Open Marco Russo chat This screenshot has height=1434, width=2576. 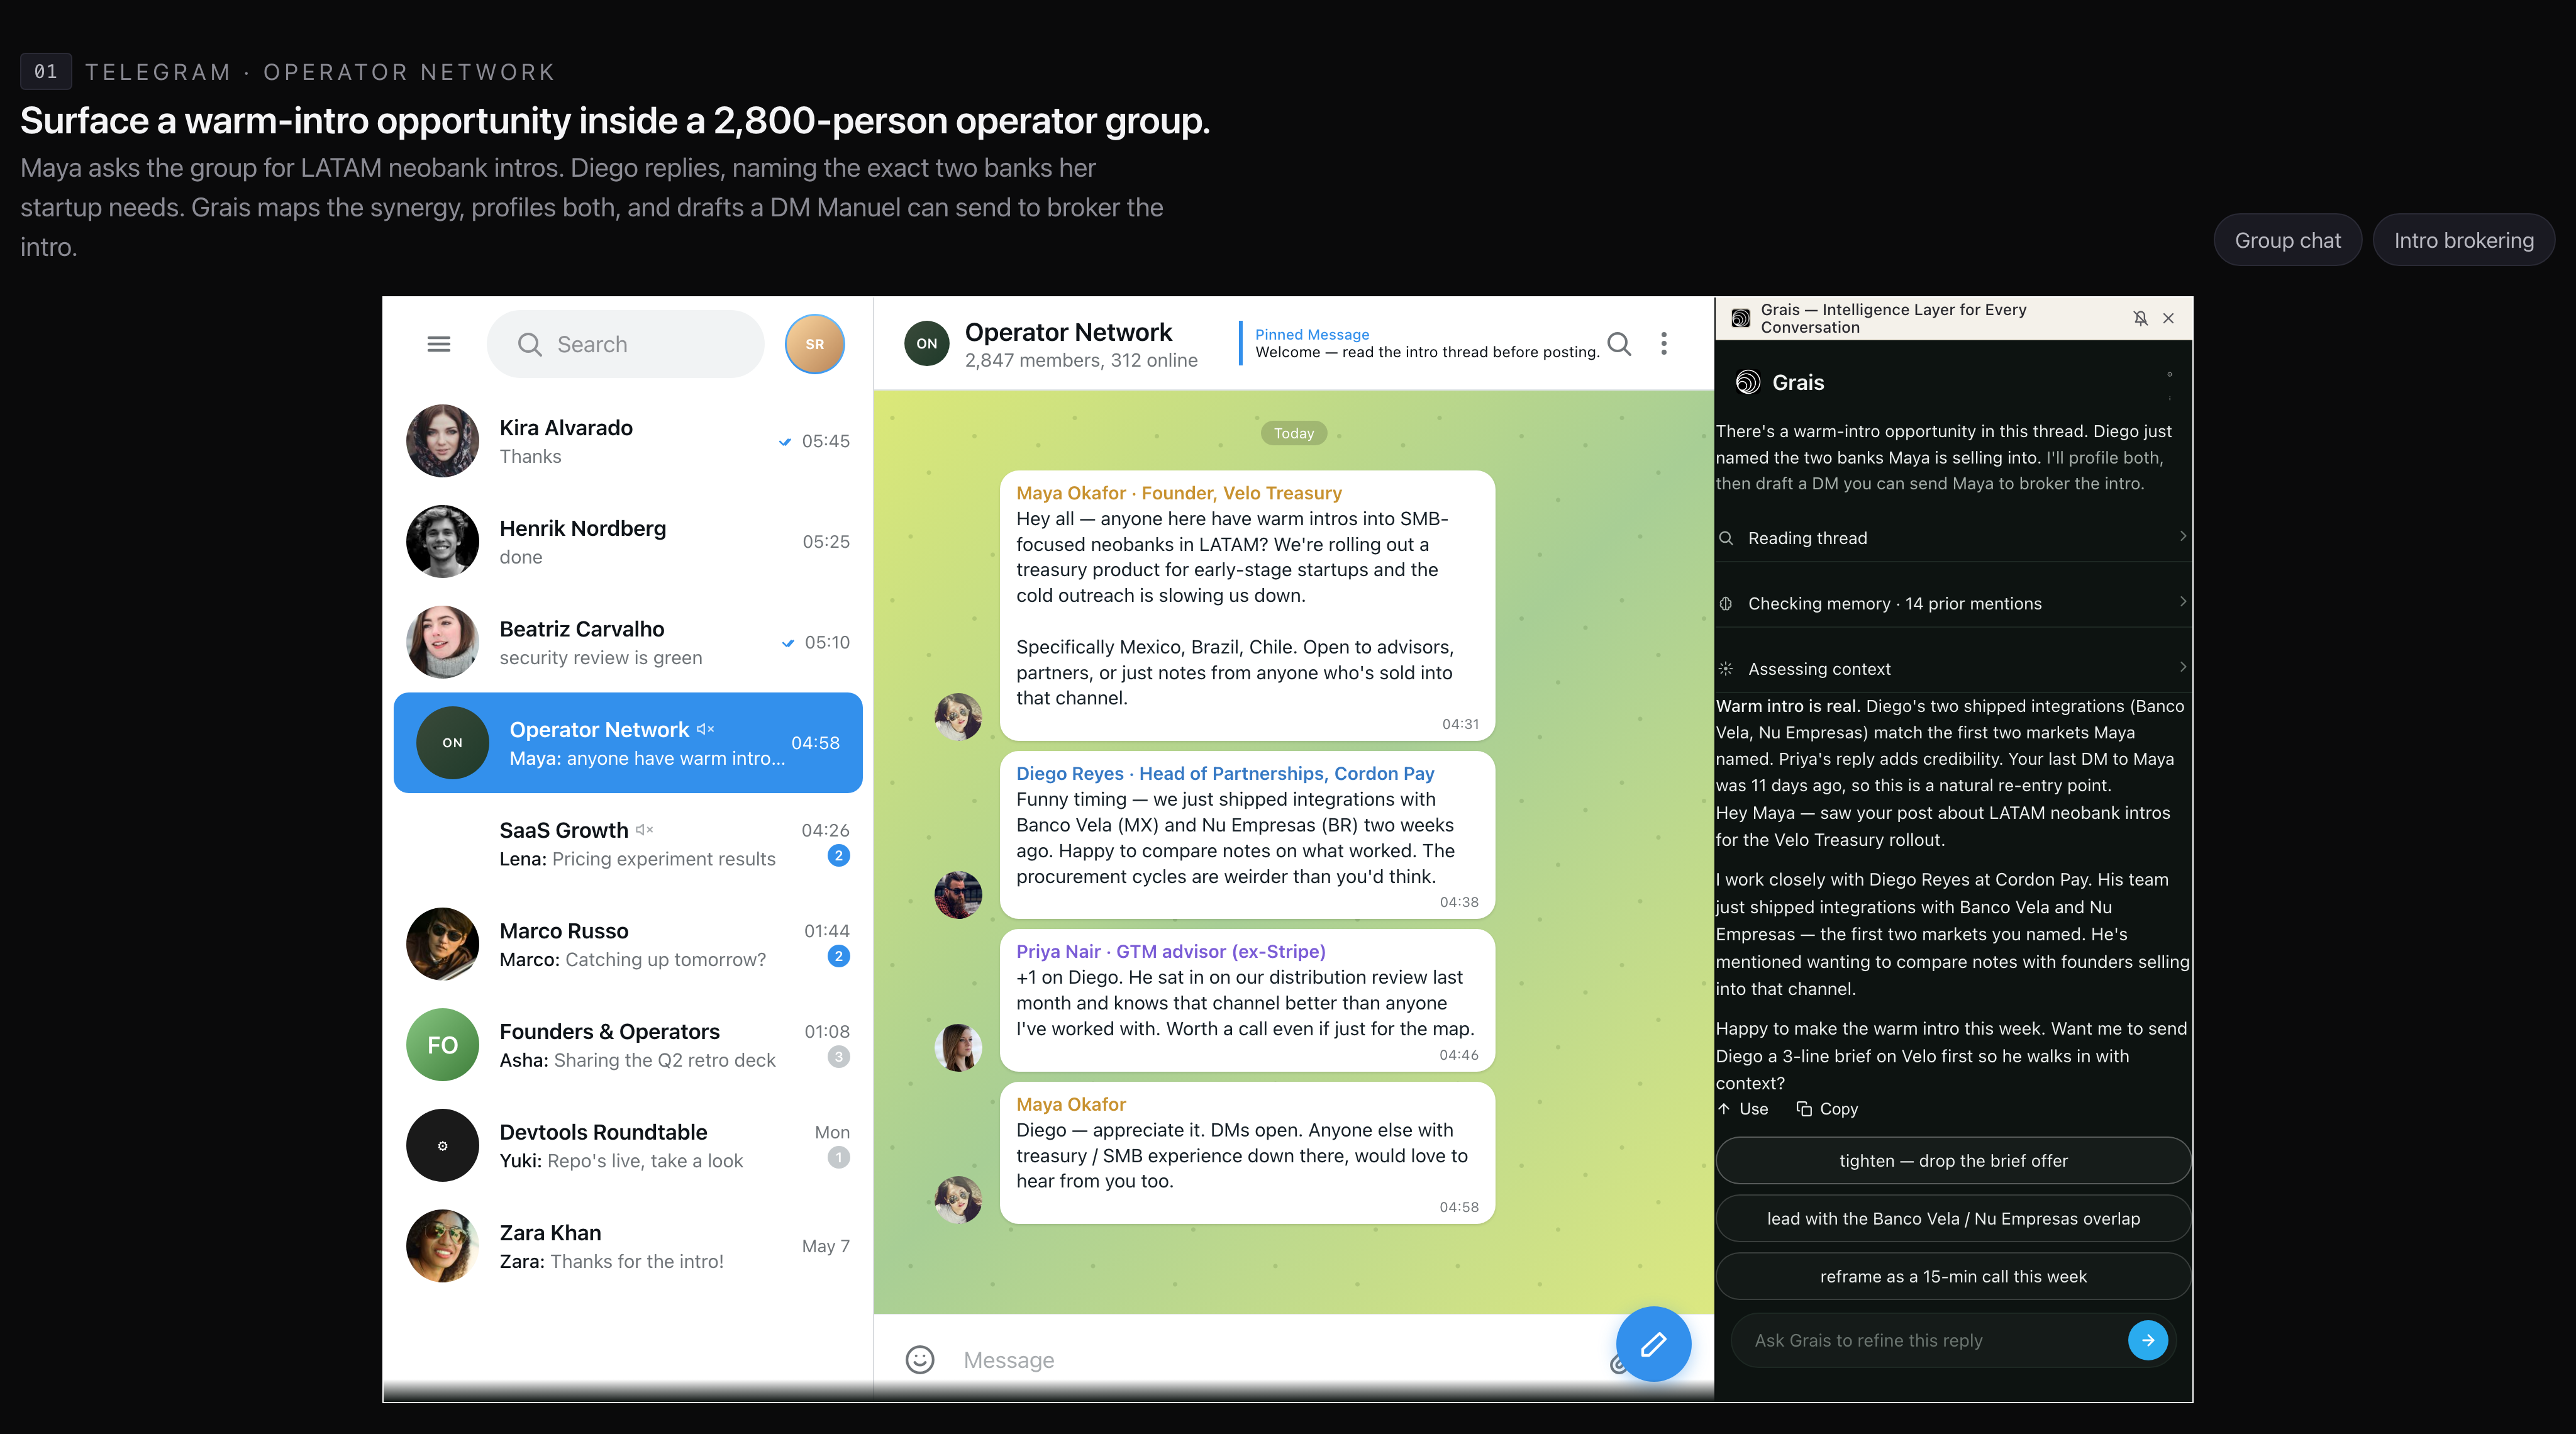tap(628, 944)
